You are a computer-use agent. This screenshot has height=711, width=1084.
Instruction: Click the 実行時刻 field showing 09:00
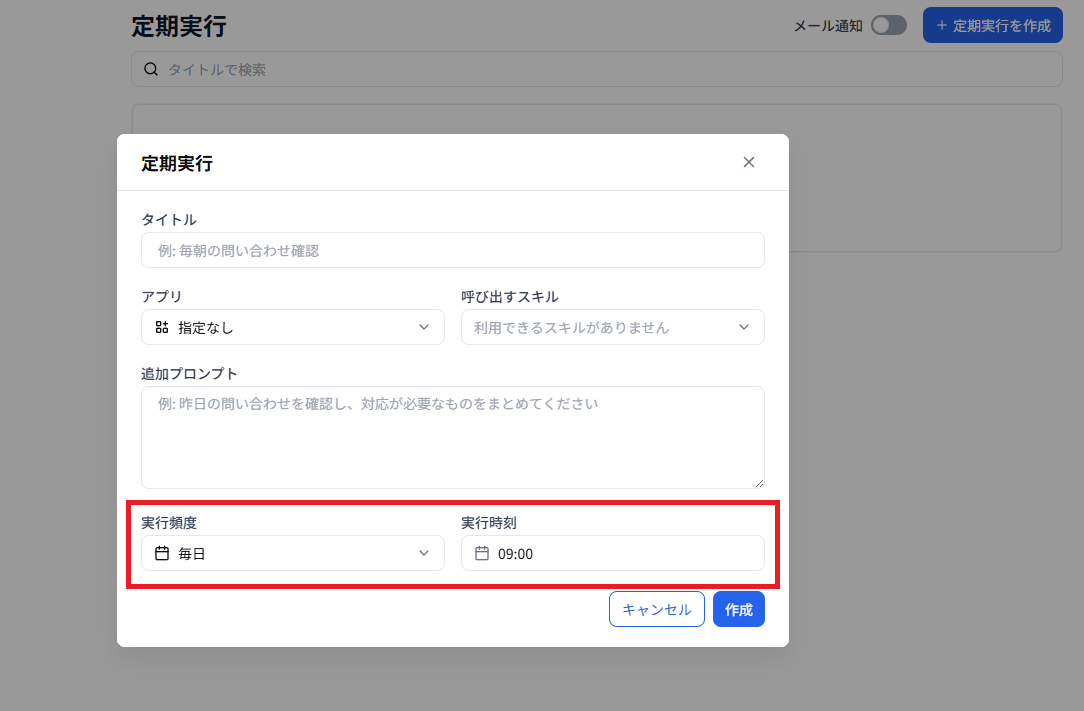tap(613, 553)
